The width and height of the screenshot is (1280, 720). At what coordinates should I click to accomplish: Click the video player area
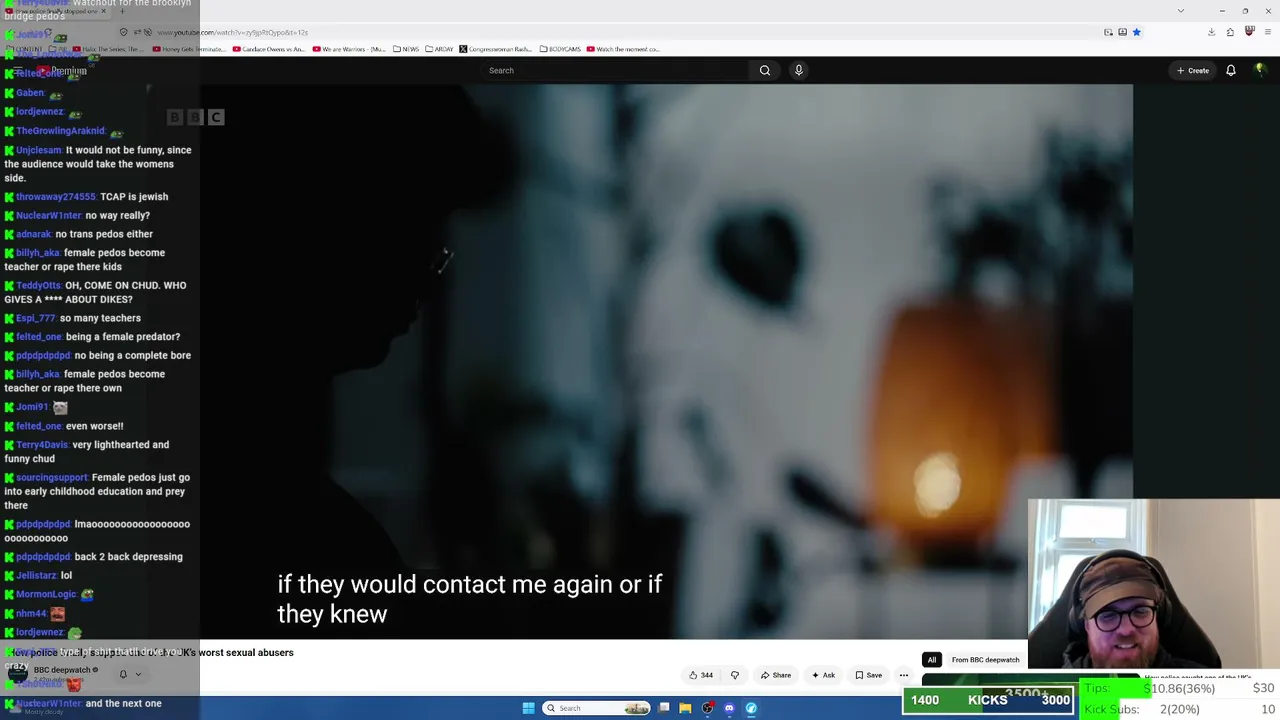tap(666, 361)
